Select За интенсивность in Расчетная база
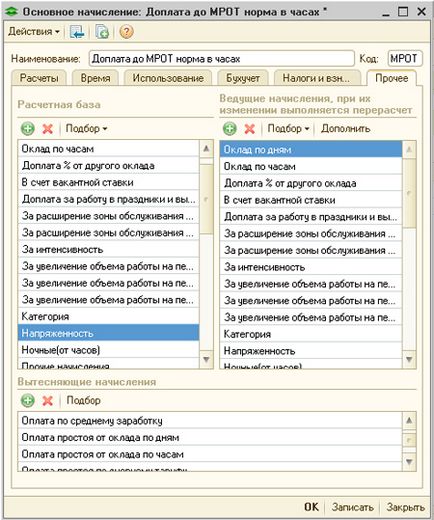This screenshot has width=434, height=520. 109,249
